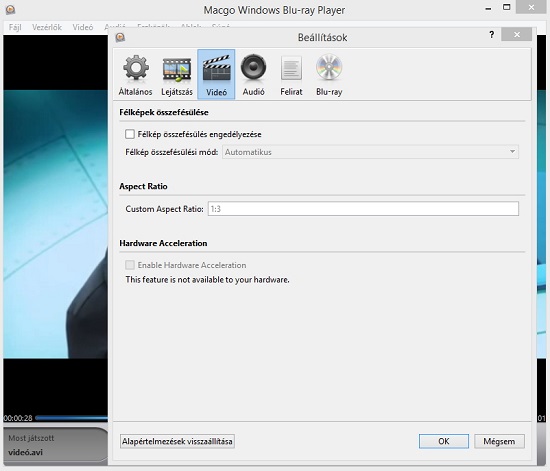Click the Beállítások dialog title icon
The height and width of the screenshot is (471, 550).
(120, 37)
